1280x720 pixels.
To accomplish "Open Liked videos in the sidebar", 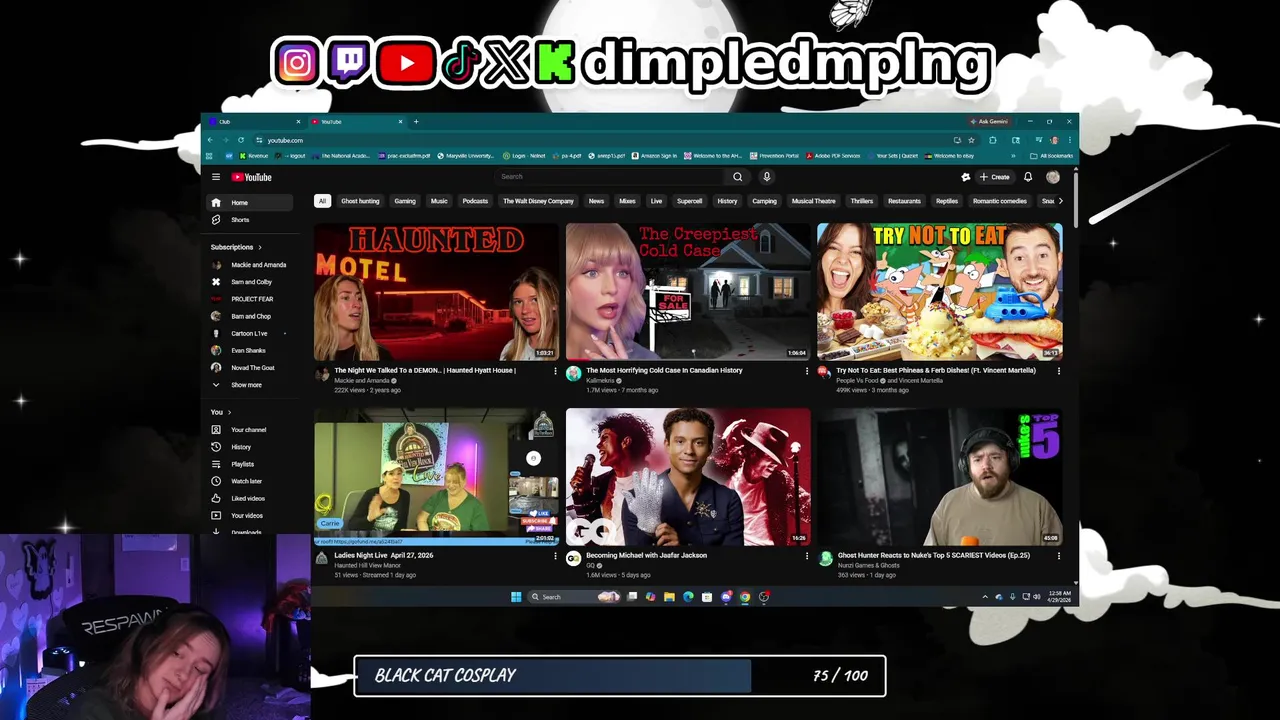I will click(x=250, y=498).
